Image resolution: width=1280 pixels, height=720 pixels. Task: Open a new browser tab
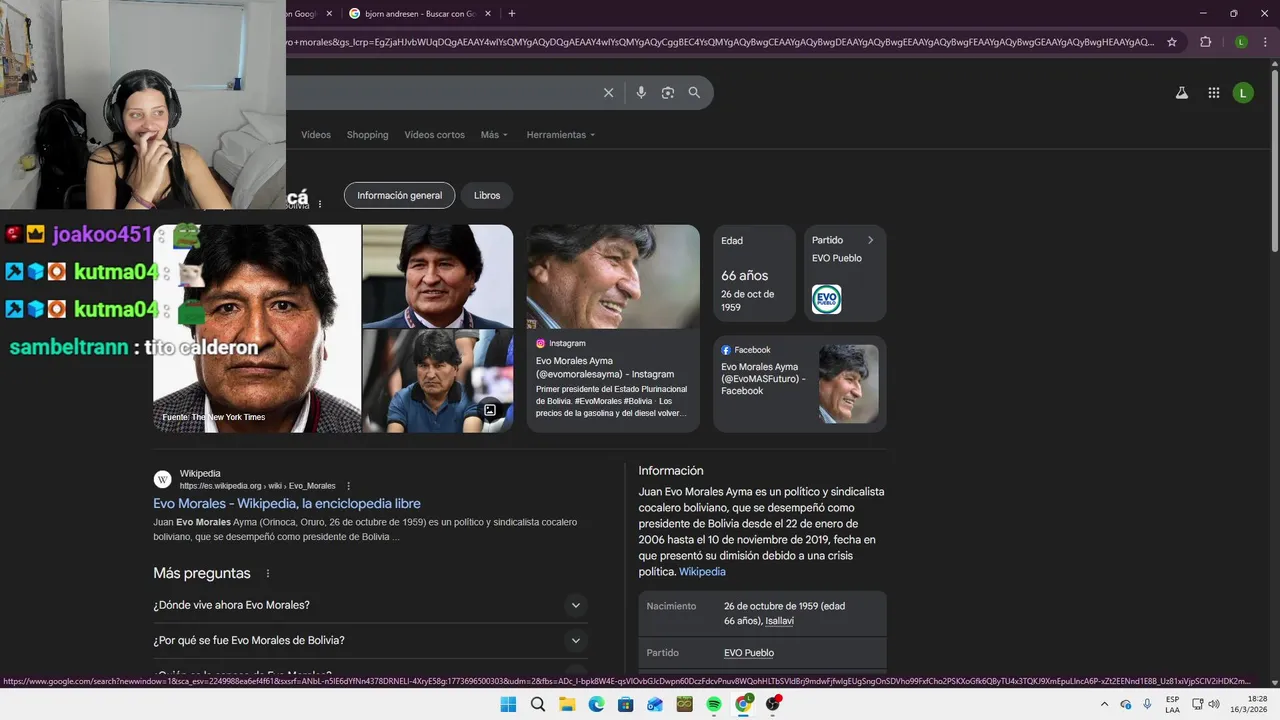coord(512,13)
